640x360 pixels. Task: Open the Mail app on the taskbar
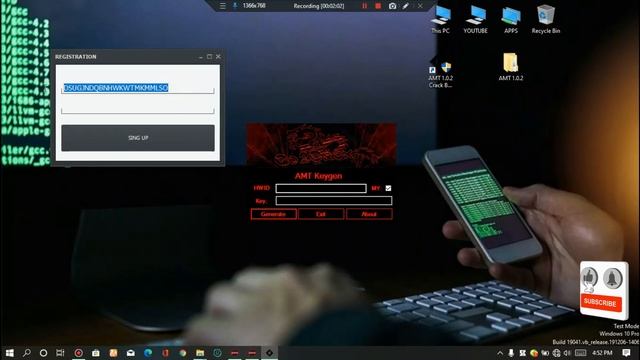click(x=131, y=353)
